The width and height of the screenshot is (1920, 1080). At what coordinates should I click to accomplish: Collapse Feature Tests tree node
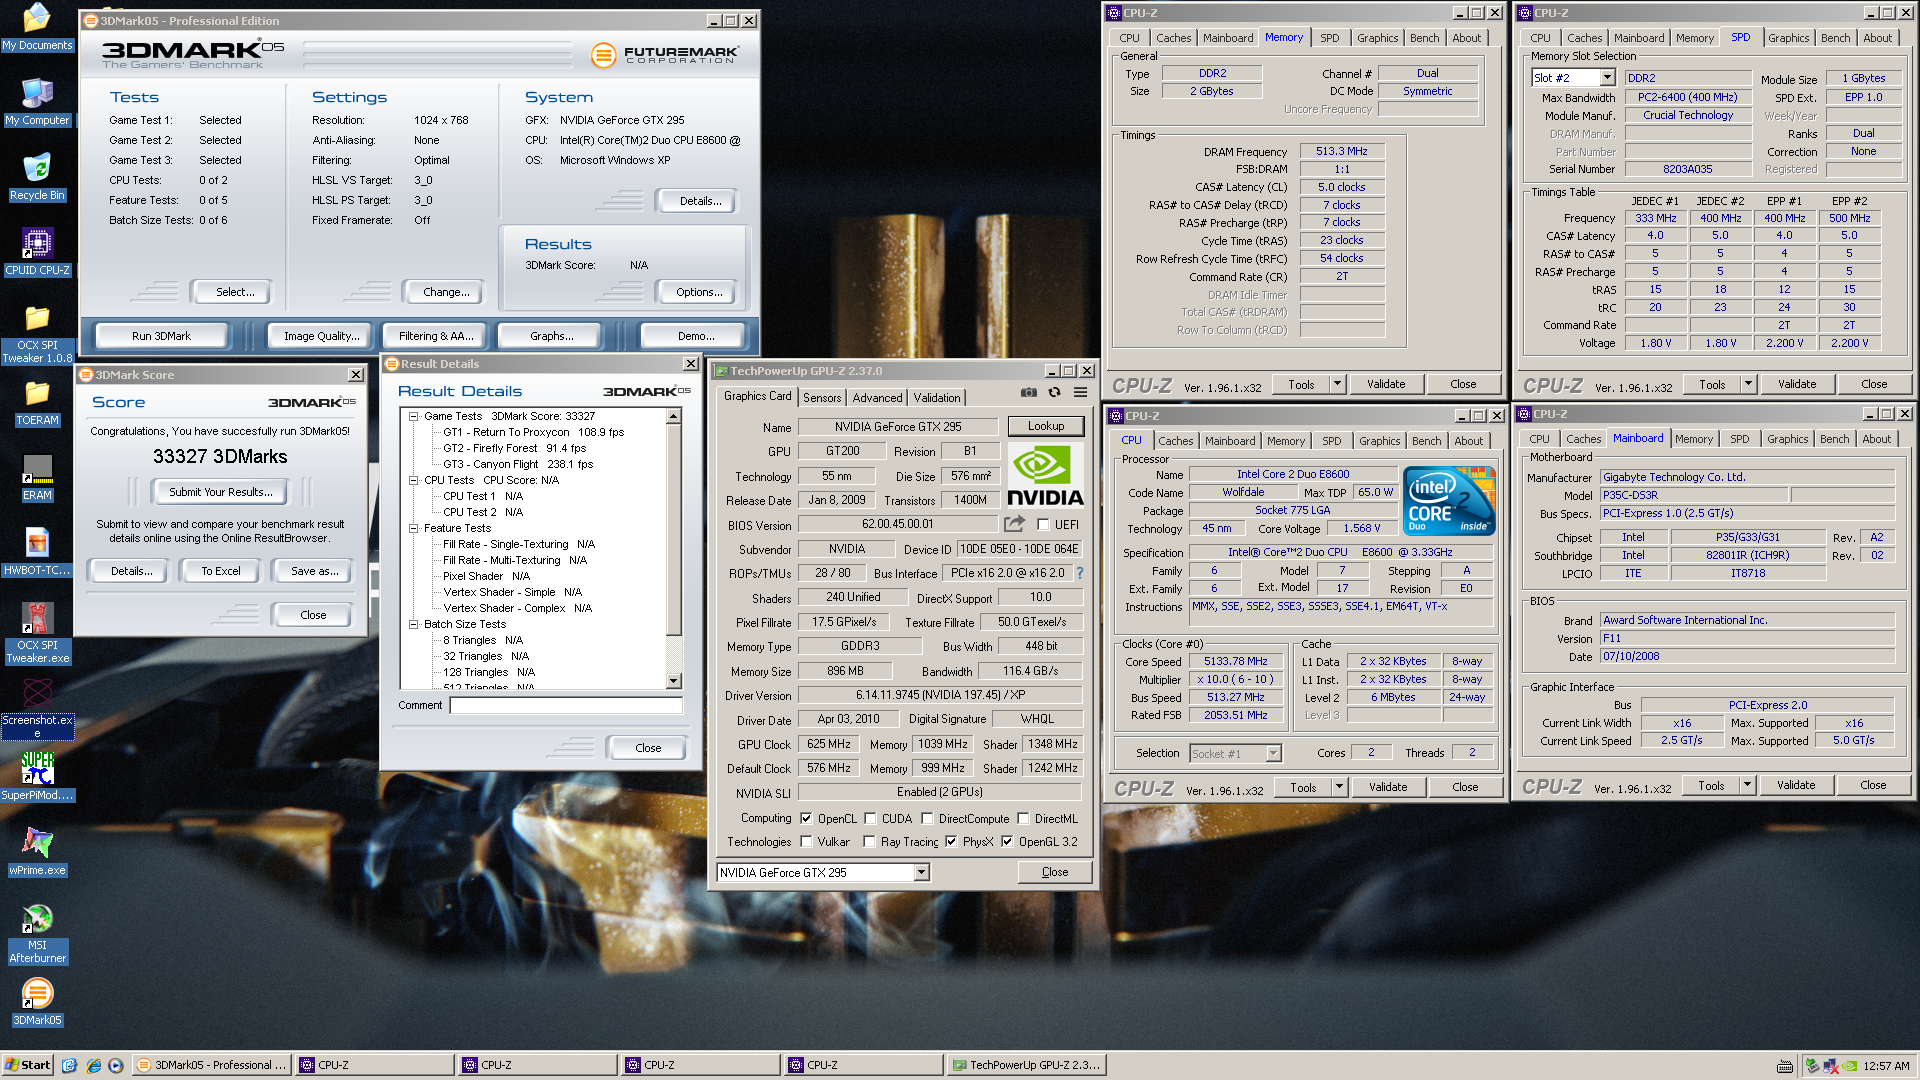[x=413, y=528]
